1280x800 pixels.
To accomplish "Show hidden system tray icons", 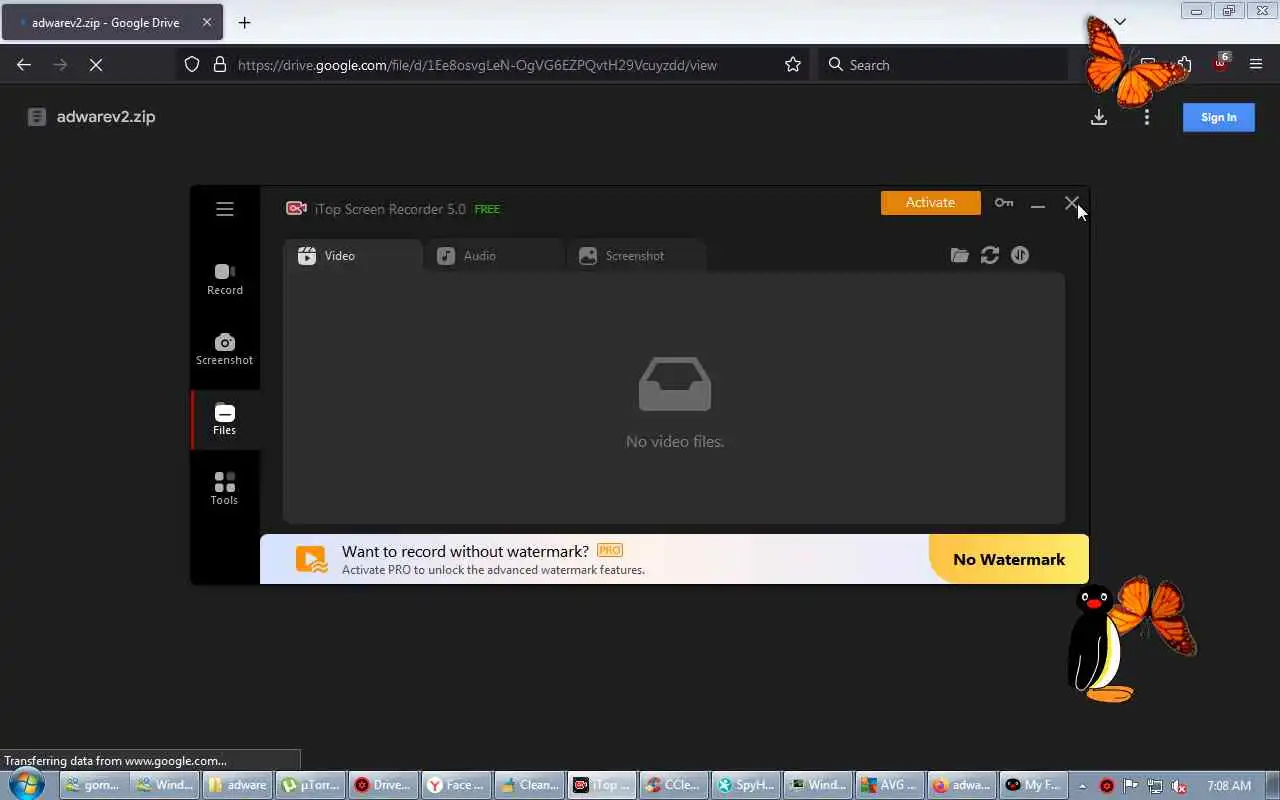I will coord(1082,786).
